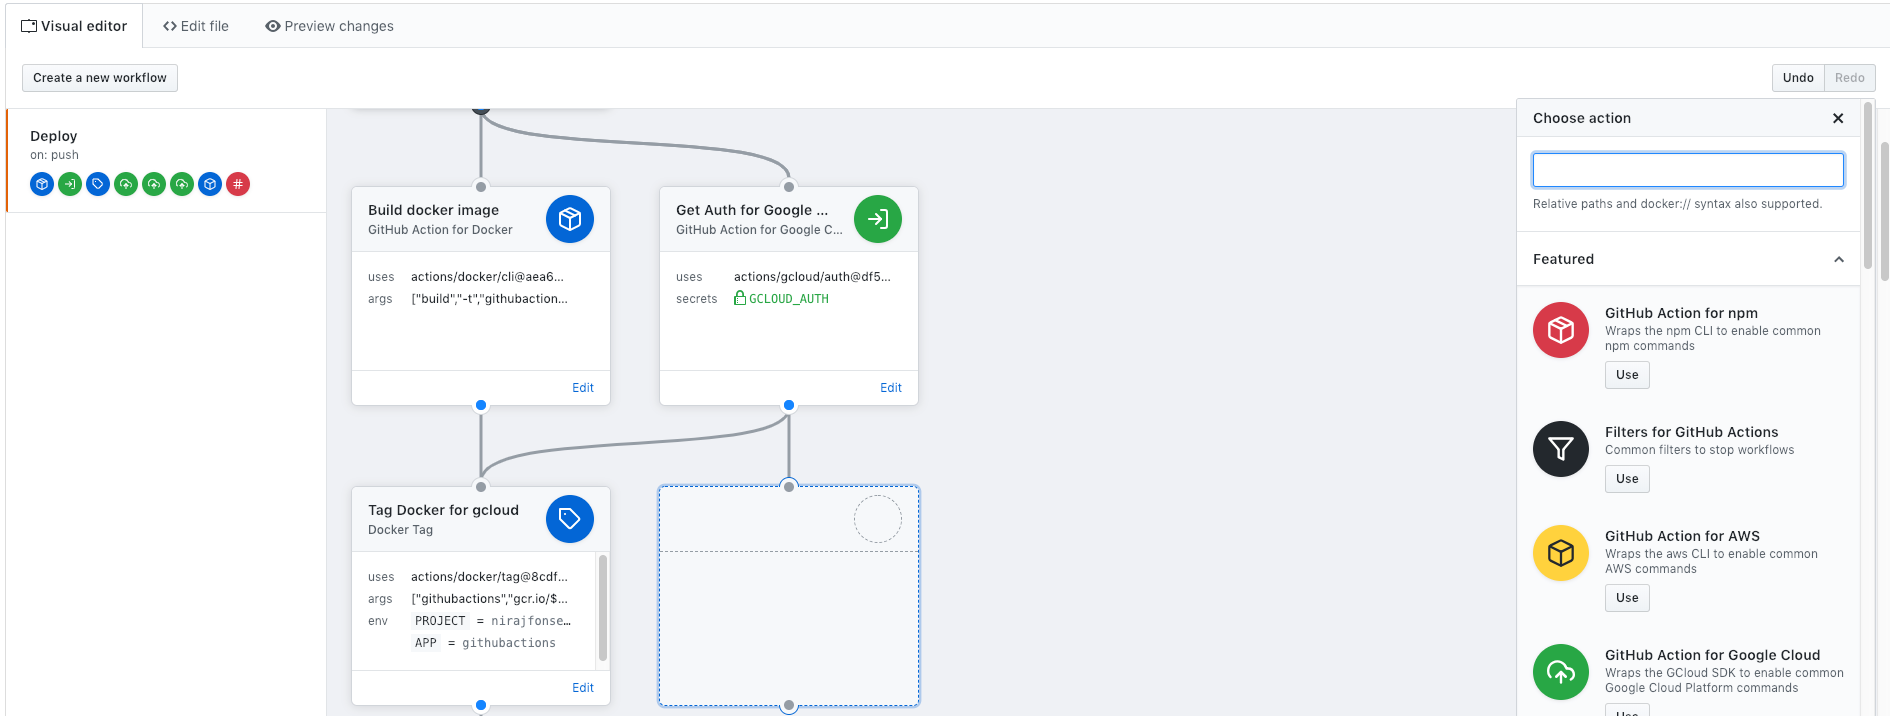Close the Choose action panel
Screen dimensions: 1890x716
pyautogui.click(x=1838, y=118)
